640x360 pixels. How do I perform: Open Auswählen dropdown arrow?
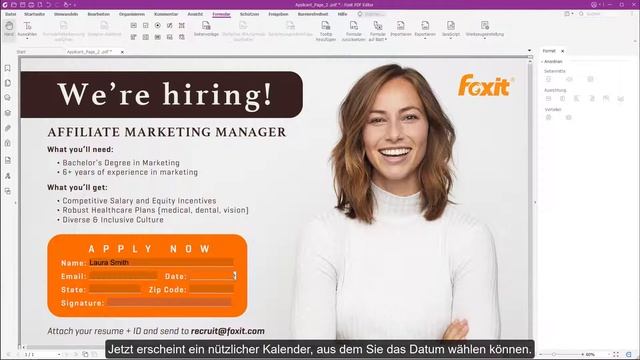tap(27, 38)
